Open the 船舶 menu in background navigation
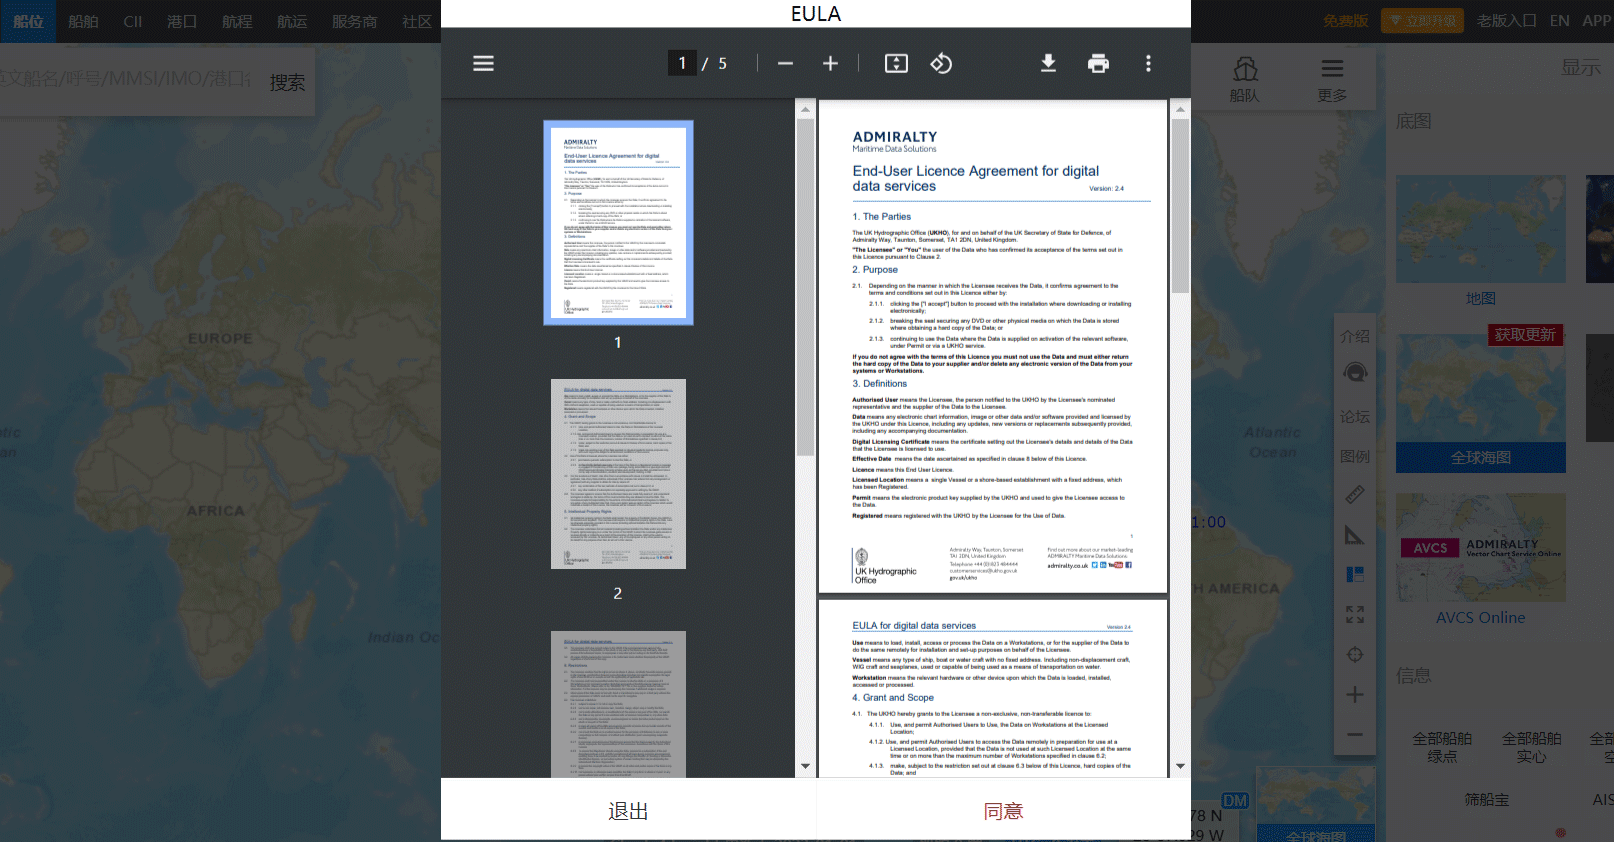This screenshot has height=842, width=1614. [x=83, y=21]
